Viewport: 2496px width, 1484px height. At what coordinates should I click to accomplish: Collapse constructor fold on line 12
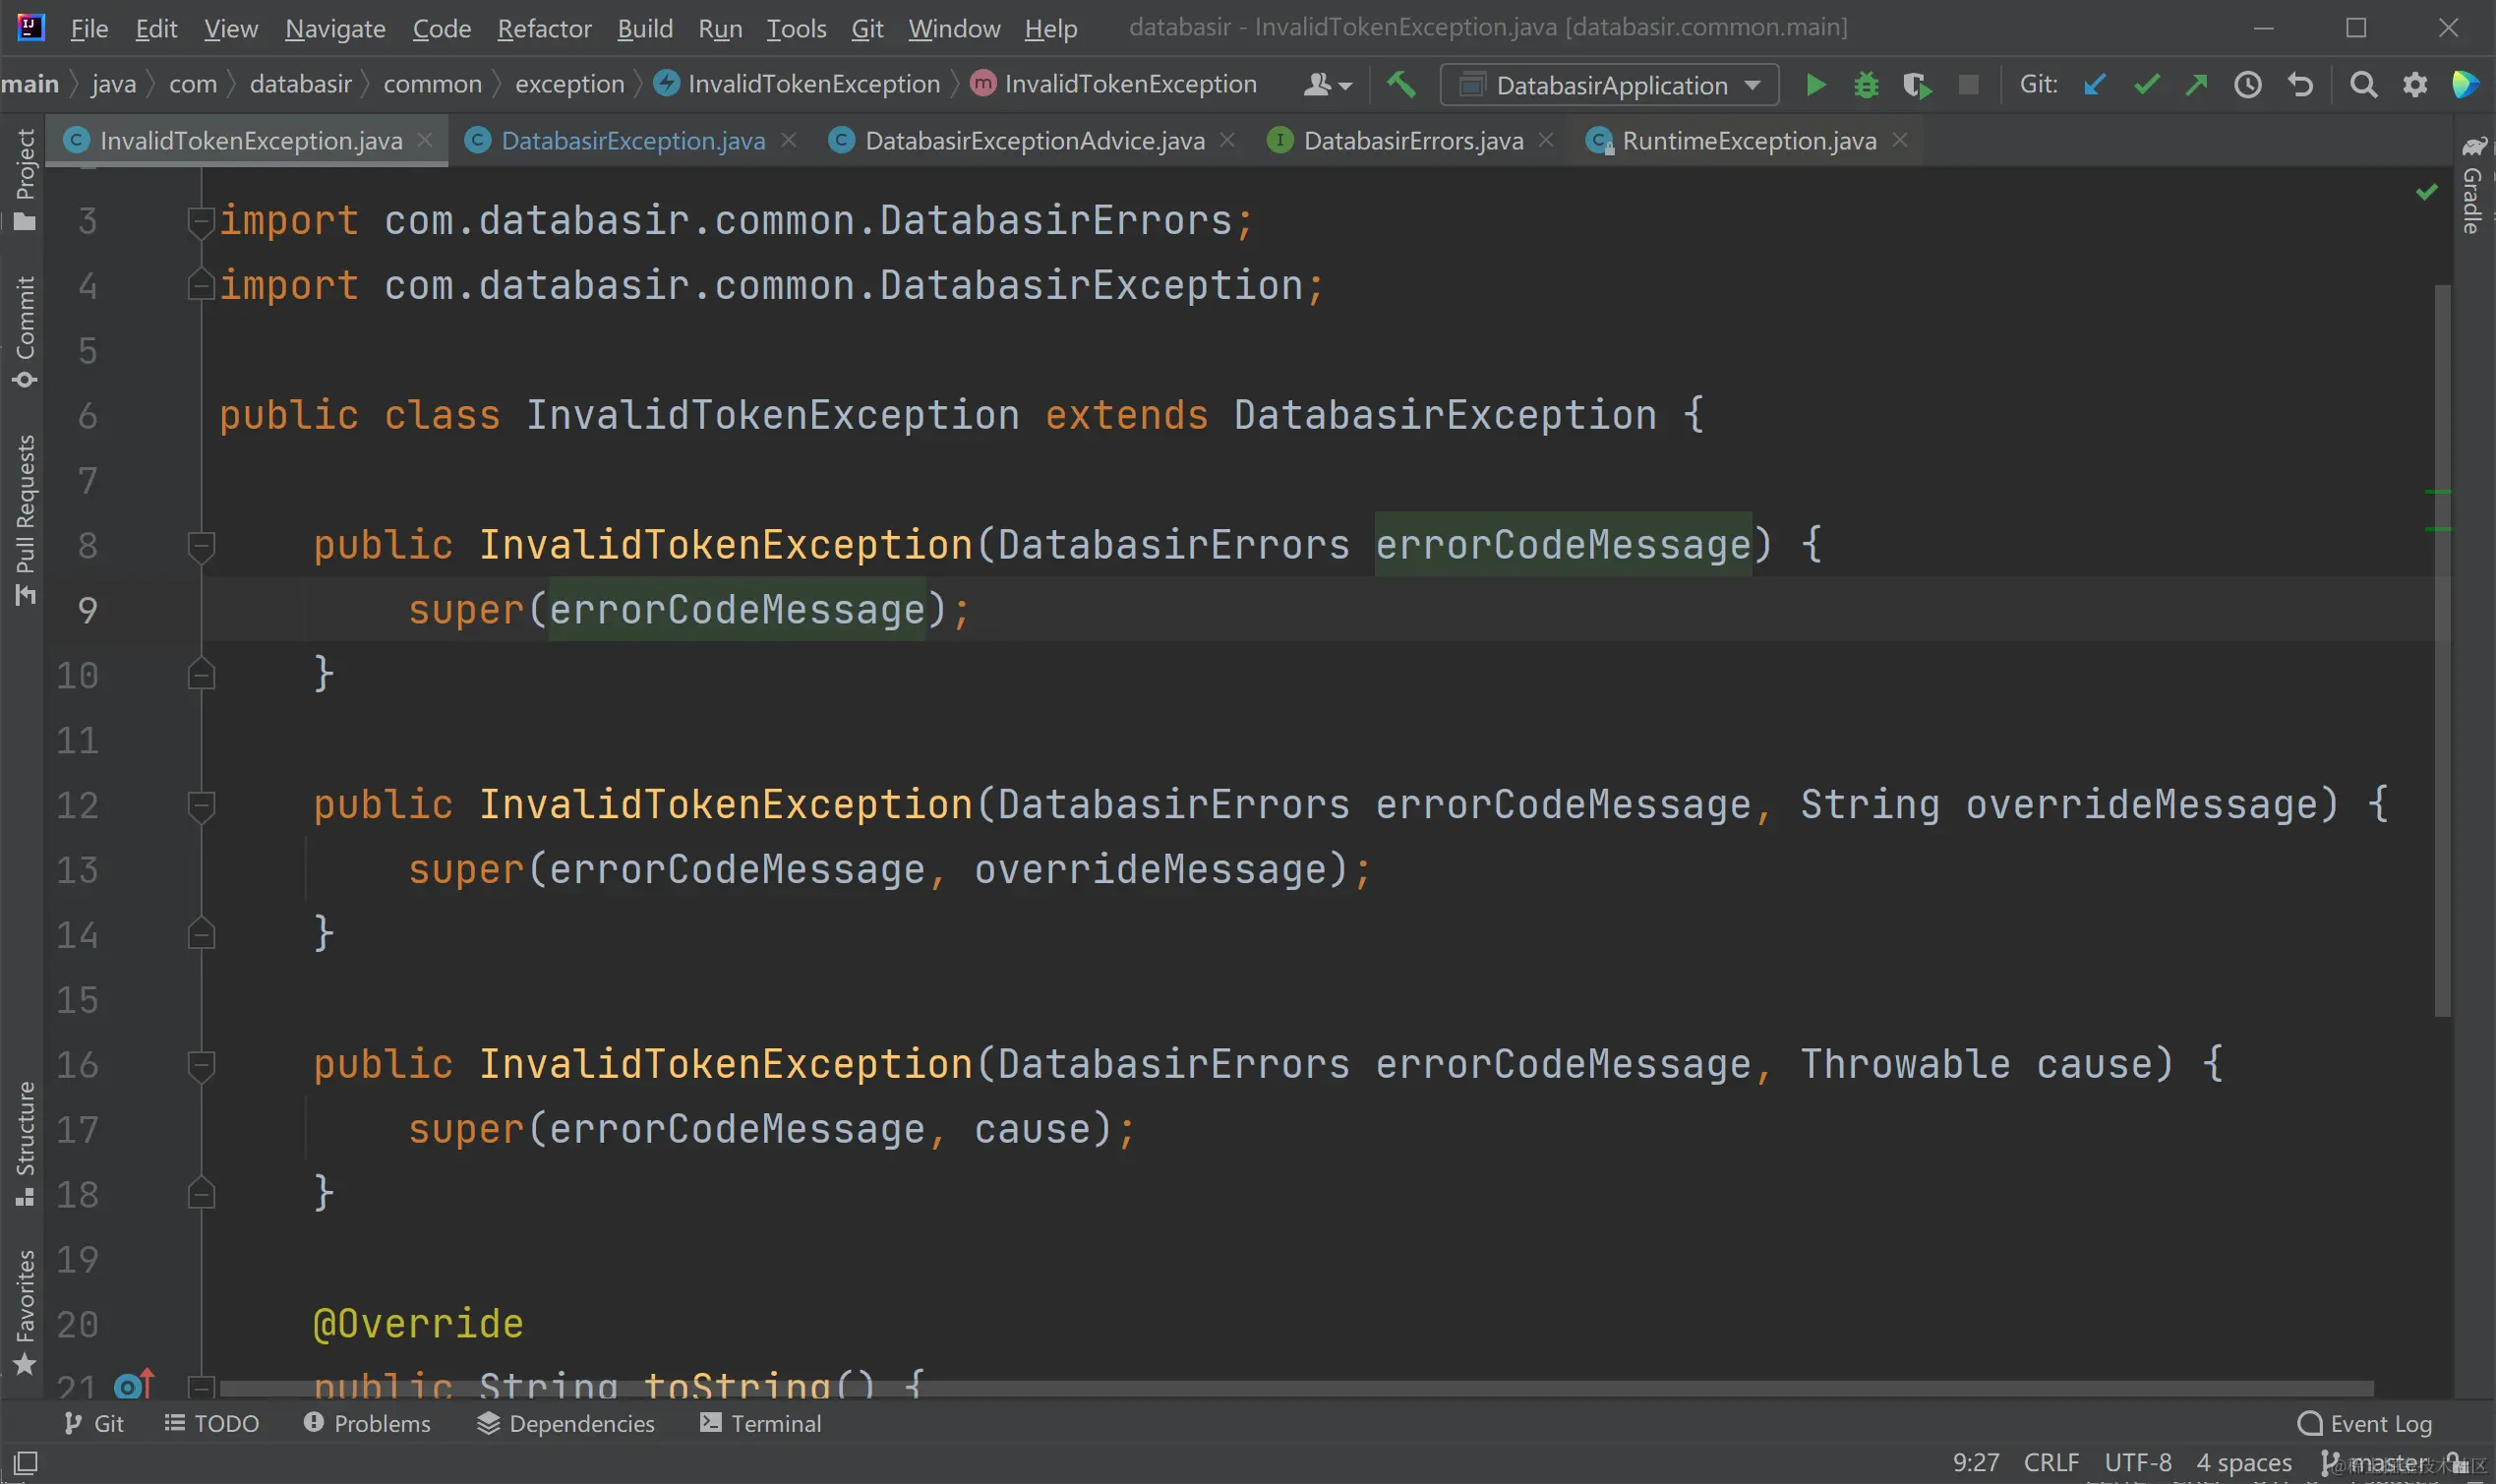(201, 805)
